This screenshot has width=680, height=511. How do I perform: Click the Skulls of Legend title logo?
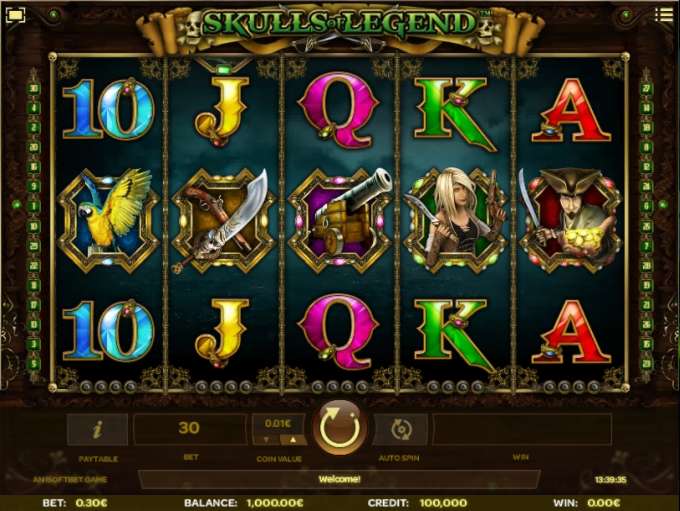point(340,24)
